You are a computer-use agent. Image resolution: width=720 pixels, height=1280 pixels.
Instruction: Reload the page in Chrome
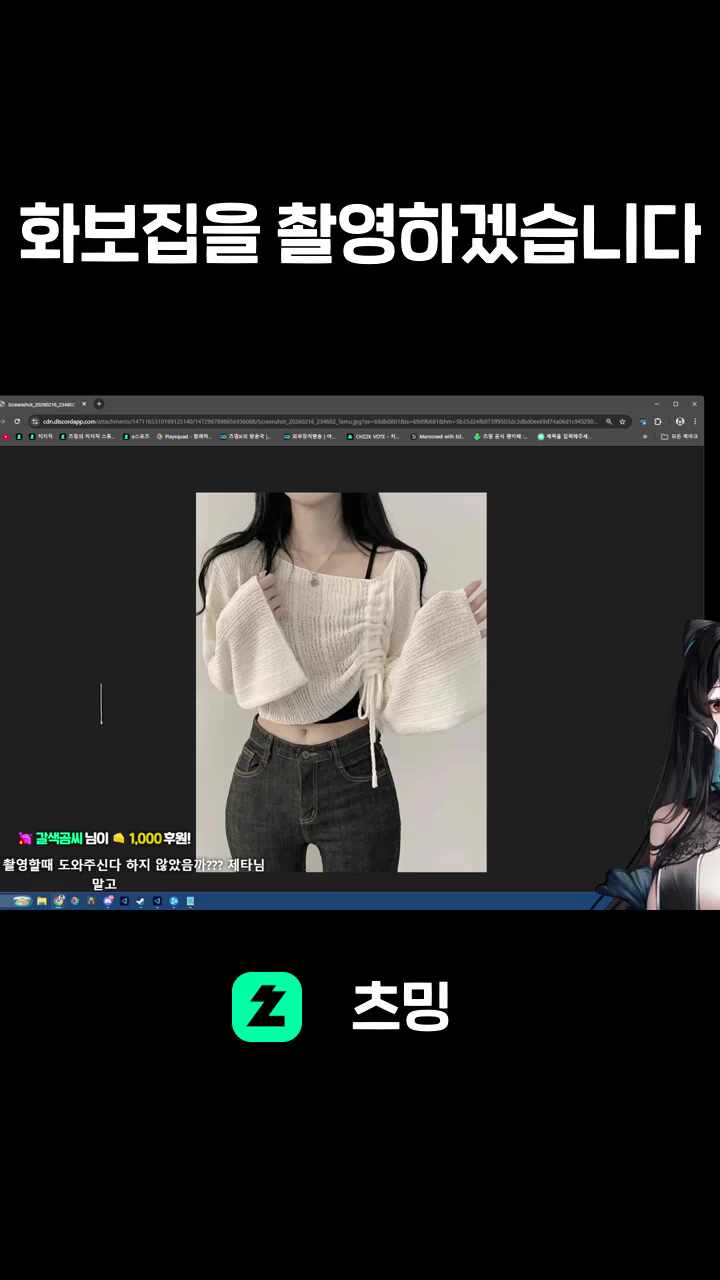[x=17, y=421]
